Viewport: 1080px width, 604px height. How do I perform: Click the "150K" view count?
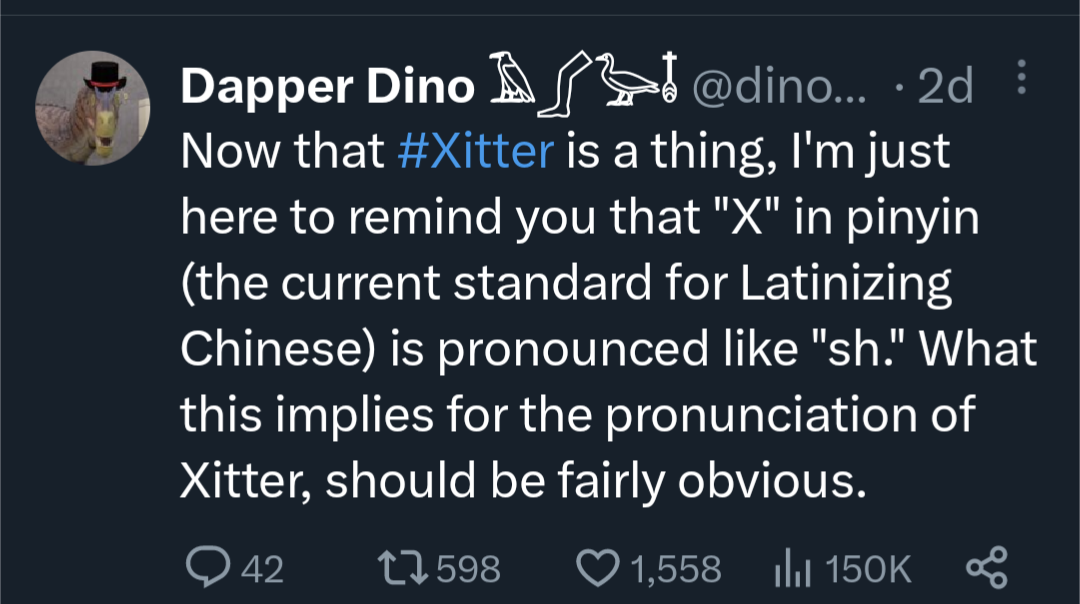pyautogui.click(x=870, y=567)
